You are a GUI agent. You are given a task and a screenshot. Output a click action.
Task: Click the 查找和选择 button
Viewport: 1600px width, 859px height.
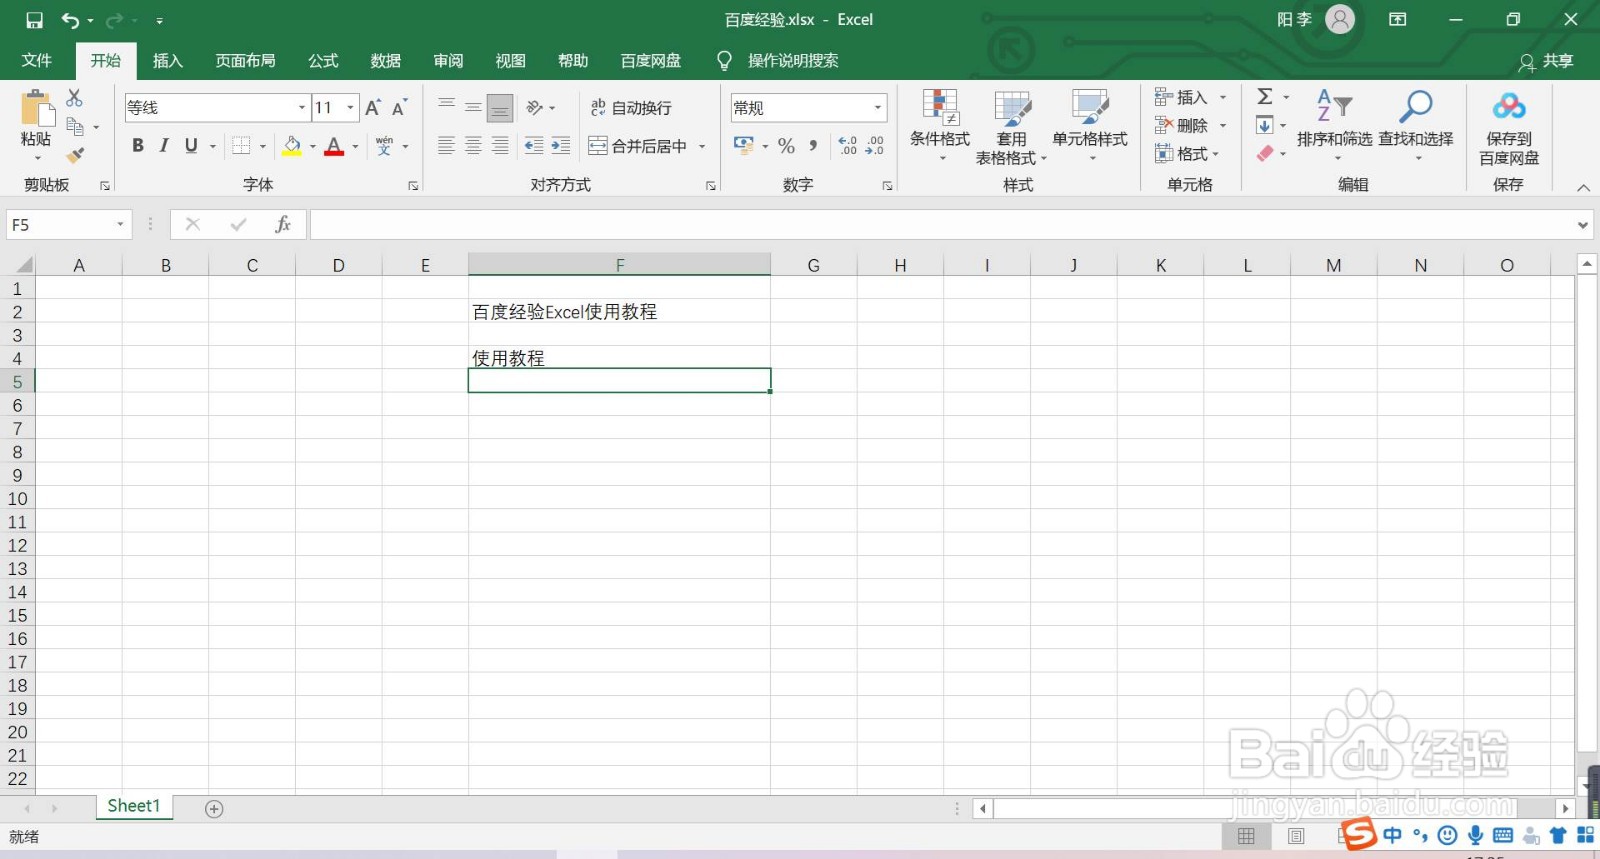click(1416, 127)
